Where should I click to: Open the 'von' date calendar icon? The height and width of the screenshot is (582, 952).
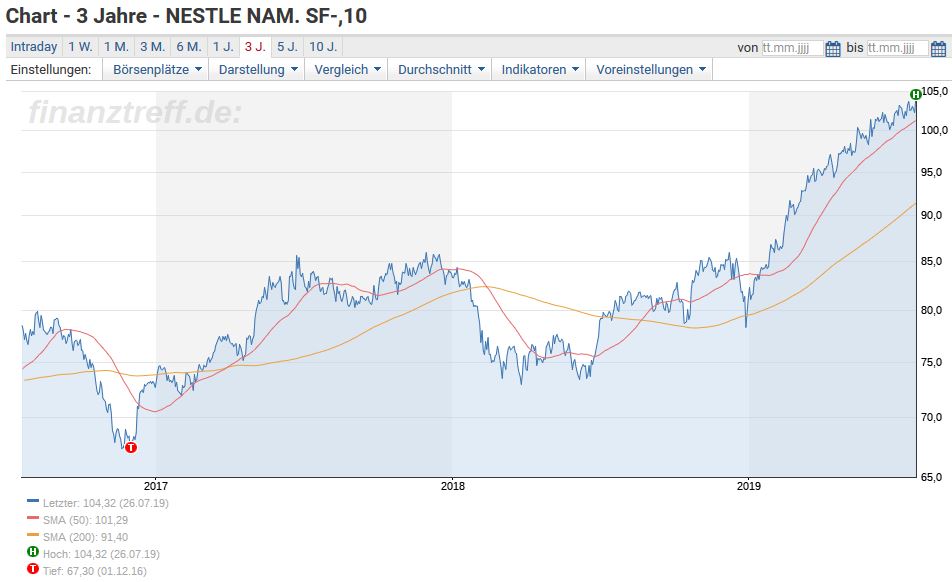pyautogui.click(x=833, y=49)
